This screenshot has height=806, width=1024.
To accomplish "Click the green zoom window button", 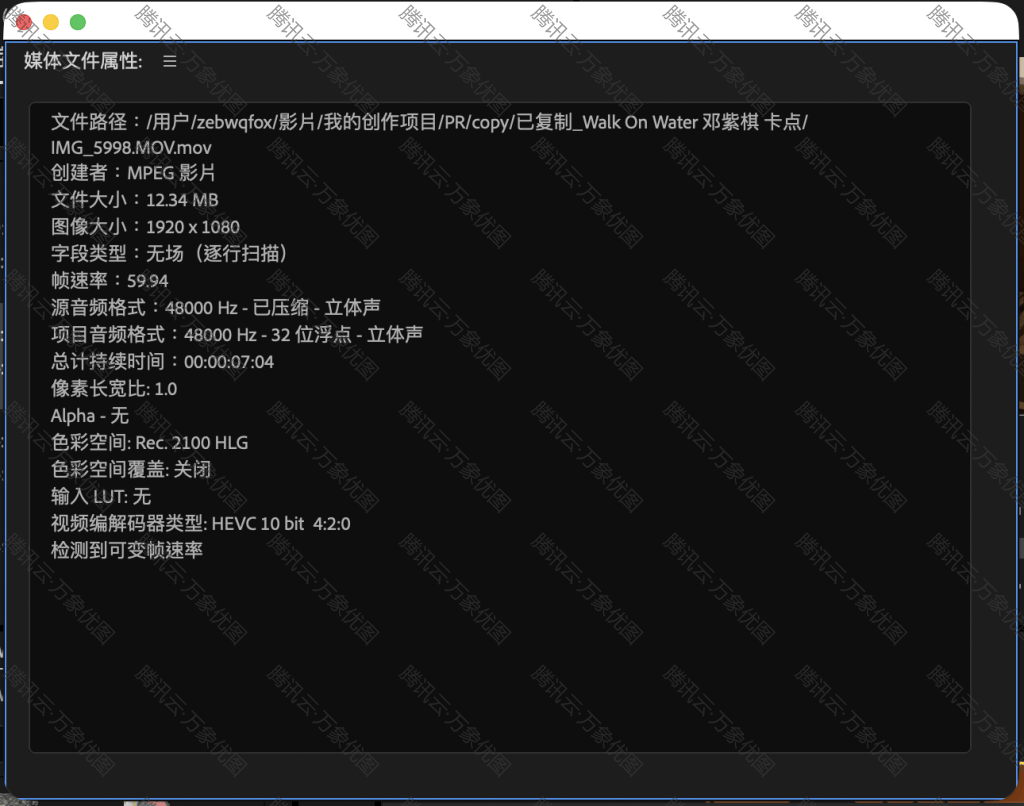I will coord(78,22).
